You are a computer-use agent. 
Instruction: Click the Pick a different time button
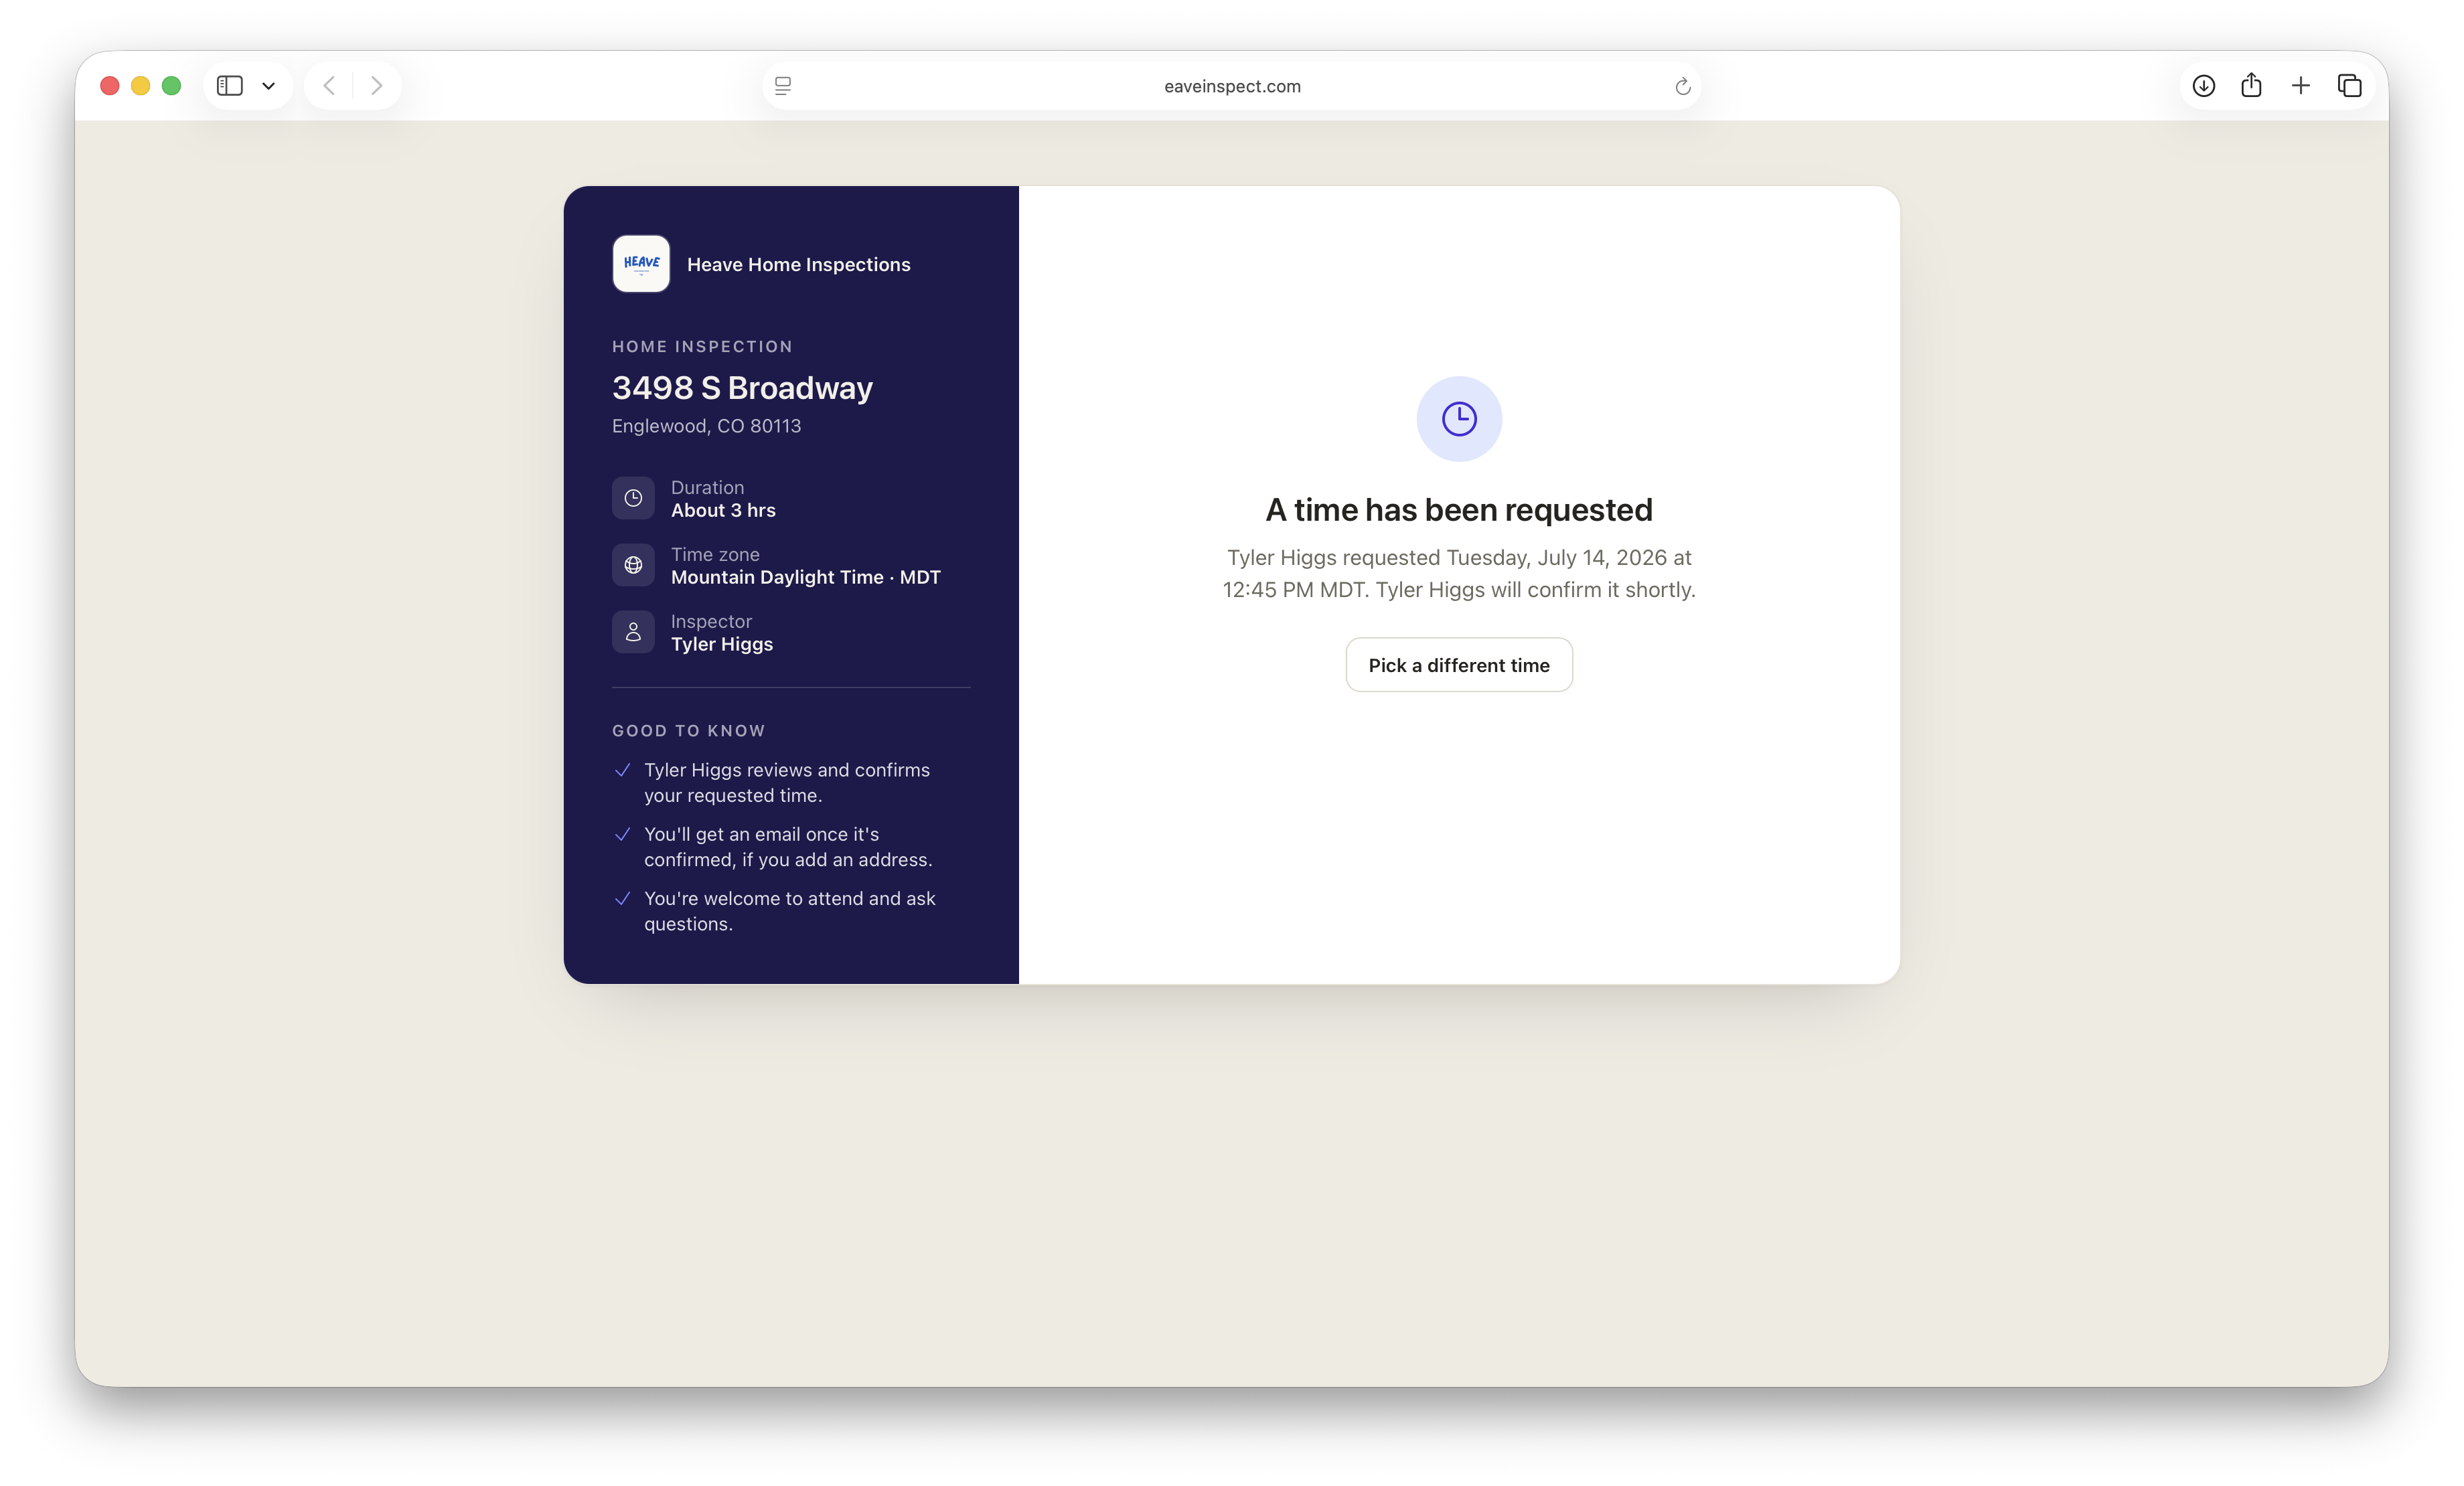point(1458,665)
